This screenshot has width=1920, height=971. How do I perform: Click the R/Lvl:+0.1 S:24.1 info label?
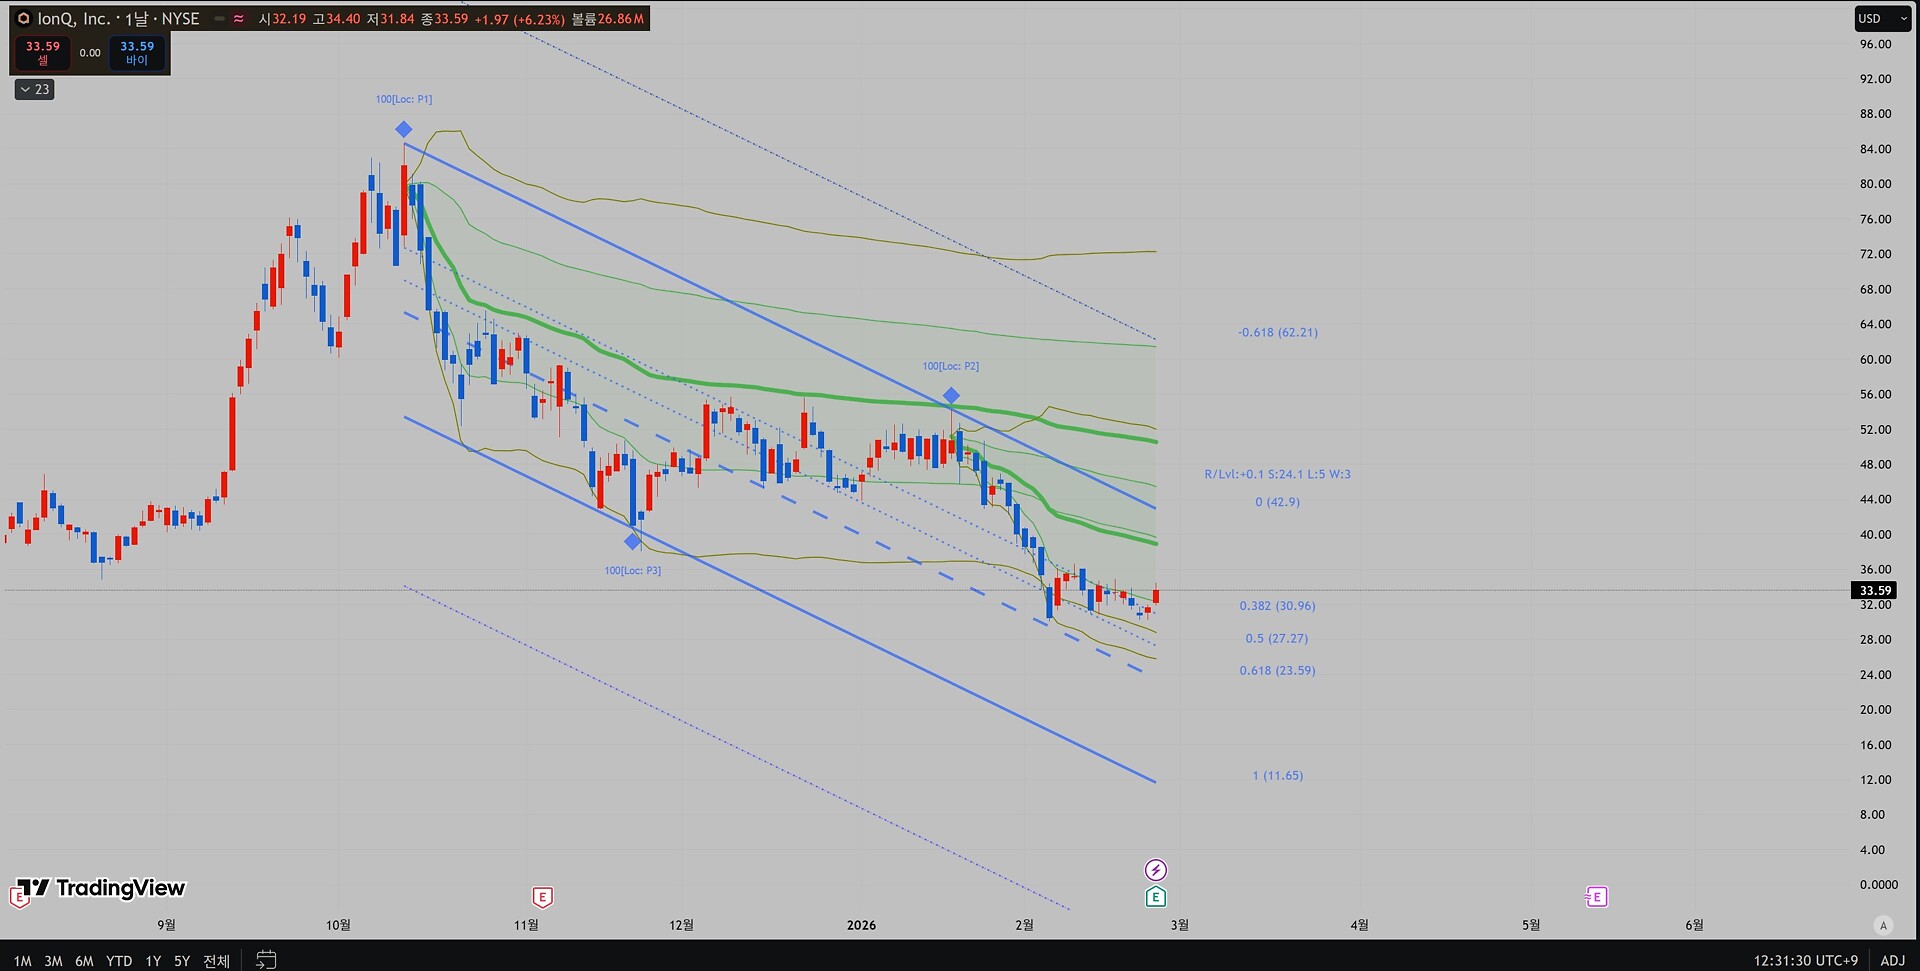tap(1277, 474)
